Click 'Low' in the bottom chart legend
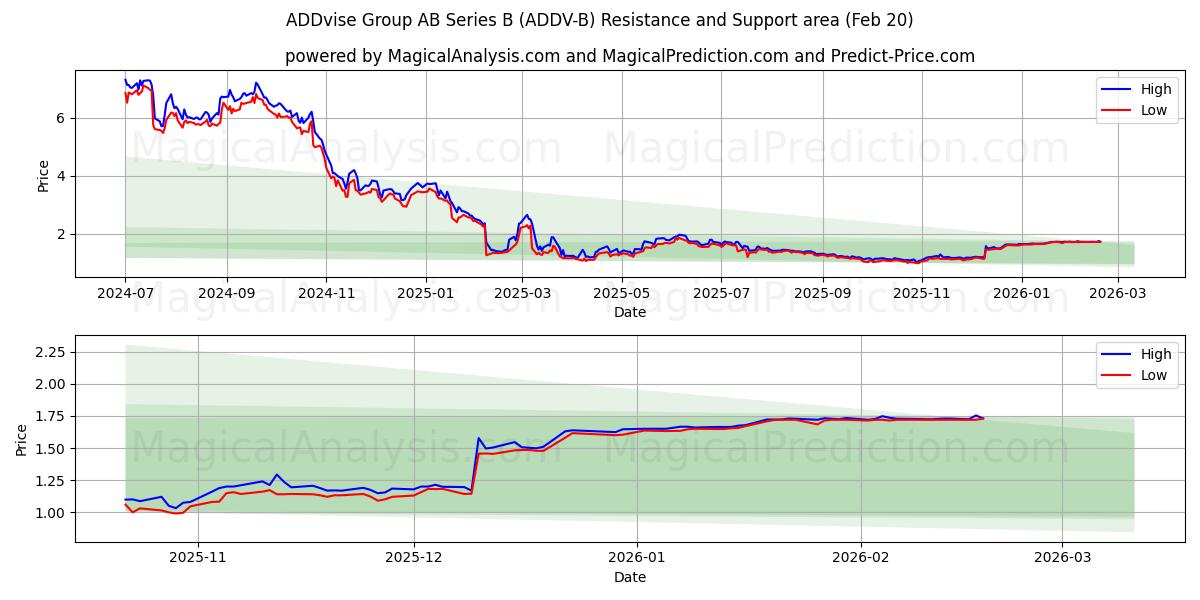 coord(1154,375)
